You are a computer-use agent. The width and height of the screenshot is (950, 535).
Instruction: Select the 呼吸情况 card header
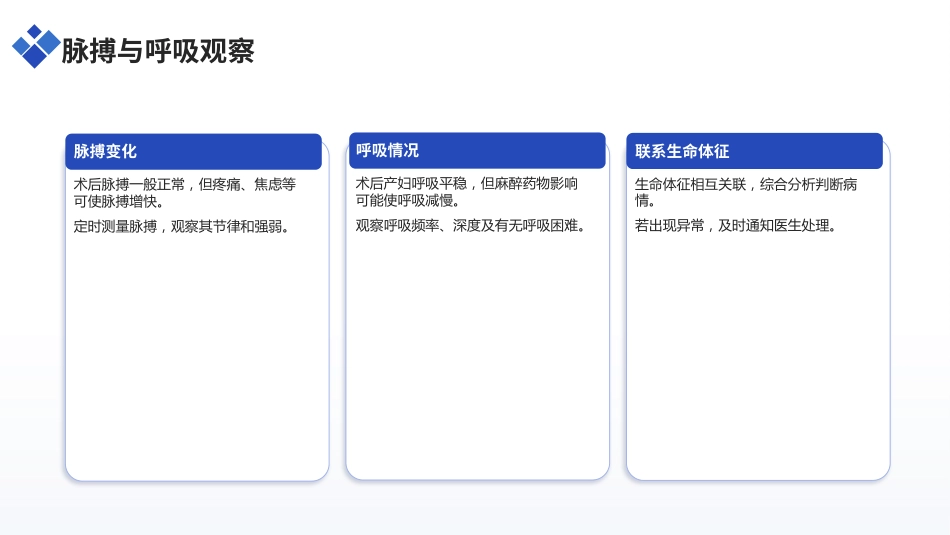(477, 150)
